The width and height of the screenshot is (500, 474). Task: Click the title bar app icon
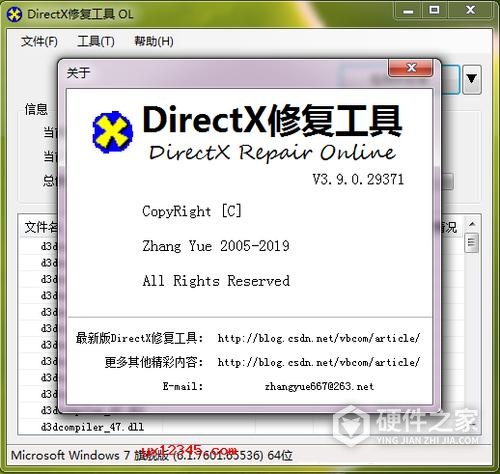(x=14, y=14)
